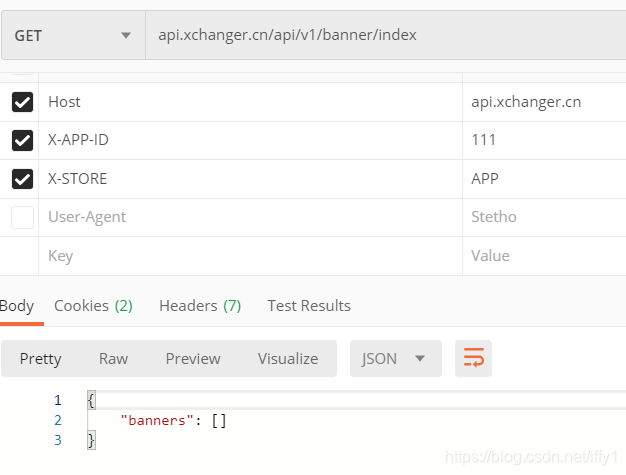Click the X-APP-ID value 111

(484, 140)
